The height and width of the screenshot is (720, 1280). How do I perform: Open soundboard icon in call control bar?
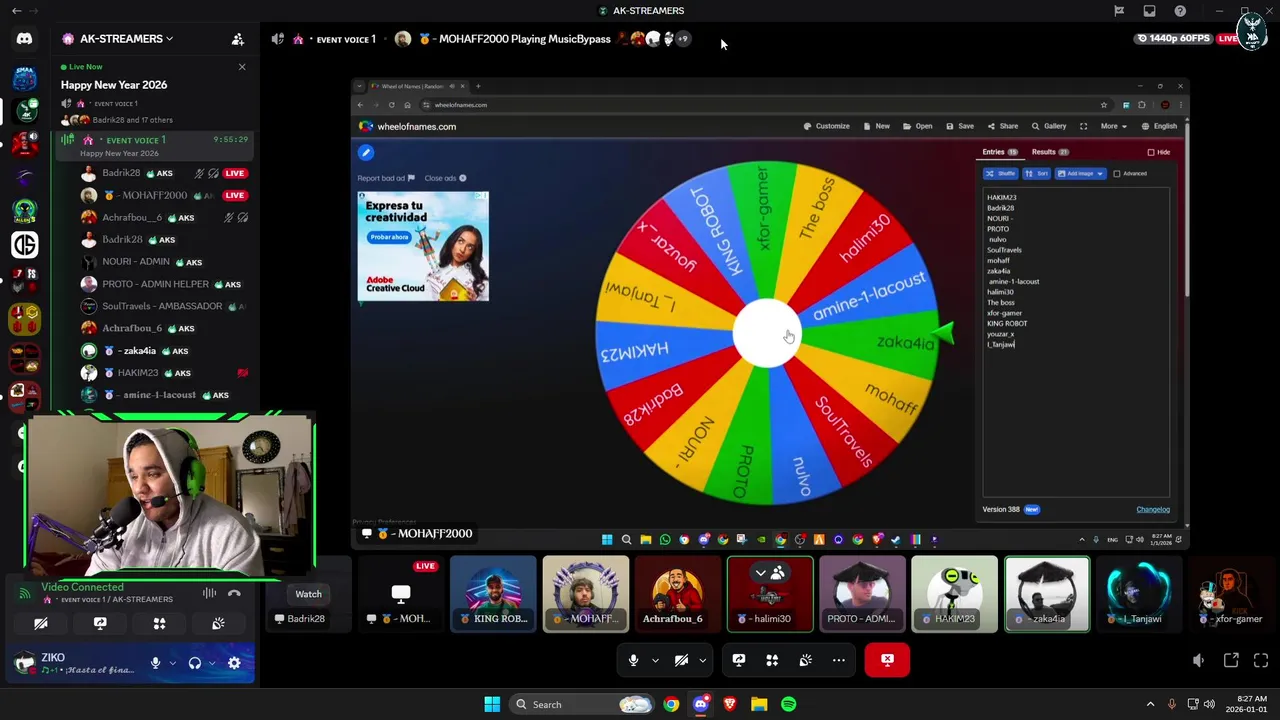(x=805, y=660)
